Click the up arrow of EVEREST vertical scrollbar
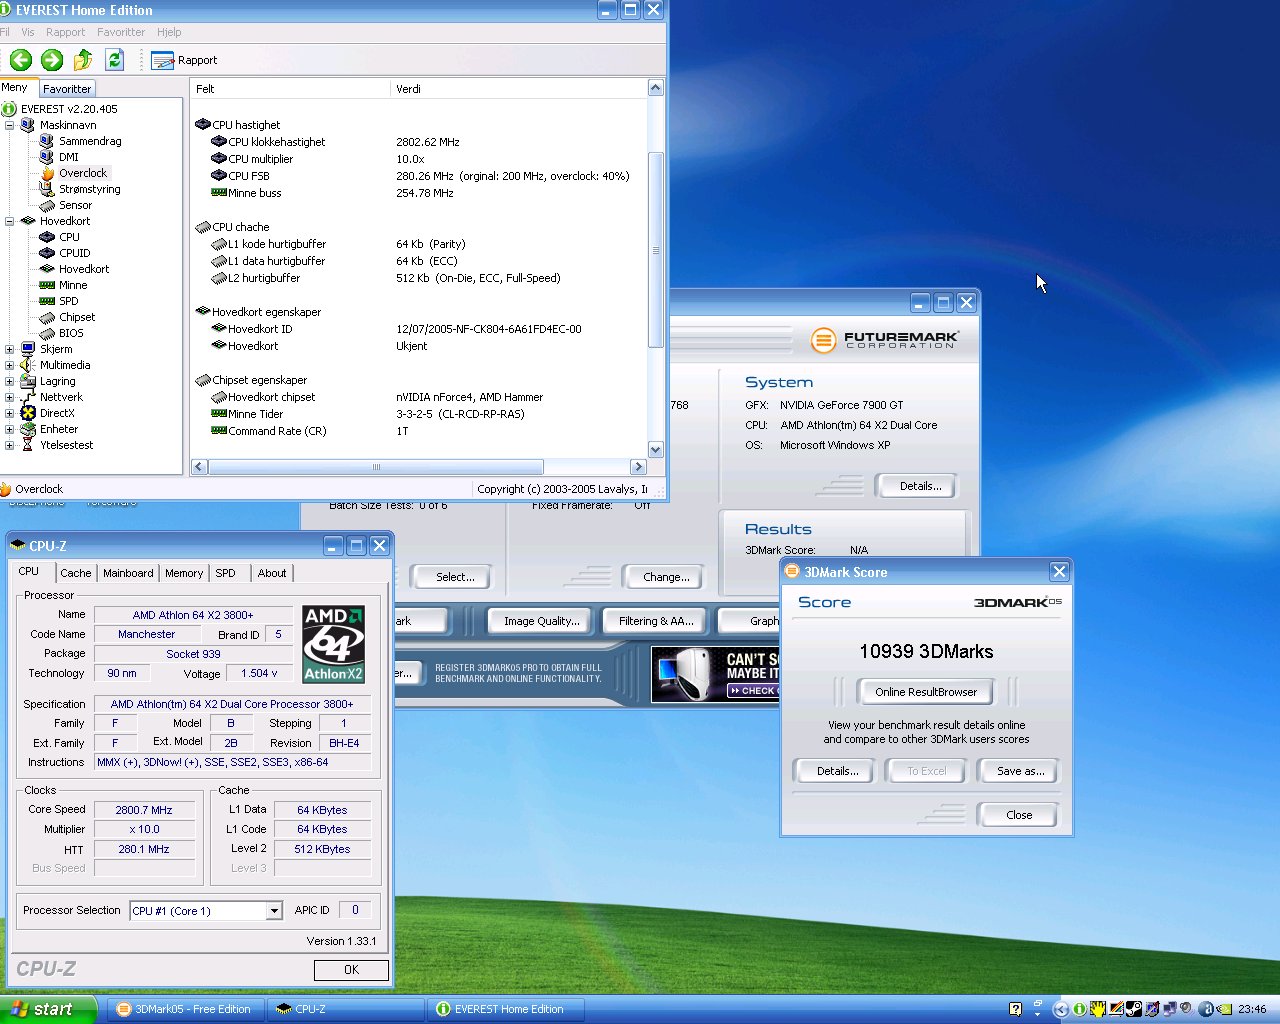The height and width of the screenshot is (1024, 1280). click(656, 88)
